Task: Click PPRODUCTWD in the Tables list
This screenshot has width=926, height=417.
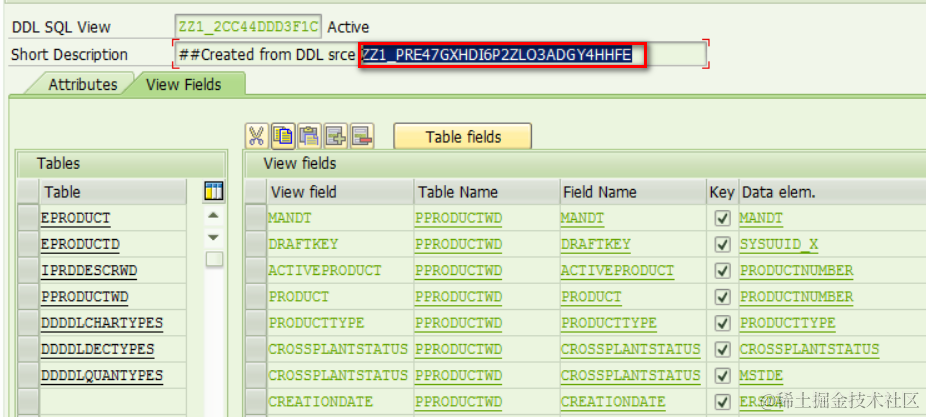Action: (84, 297)
